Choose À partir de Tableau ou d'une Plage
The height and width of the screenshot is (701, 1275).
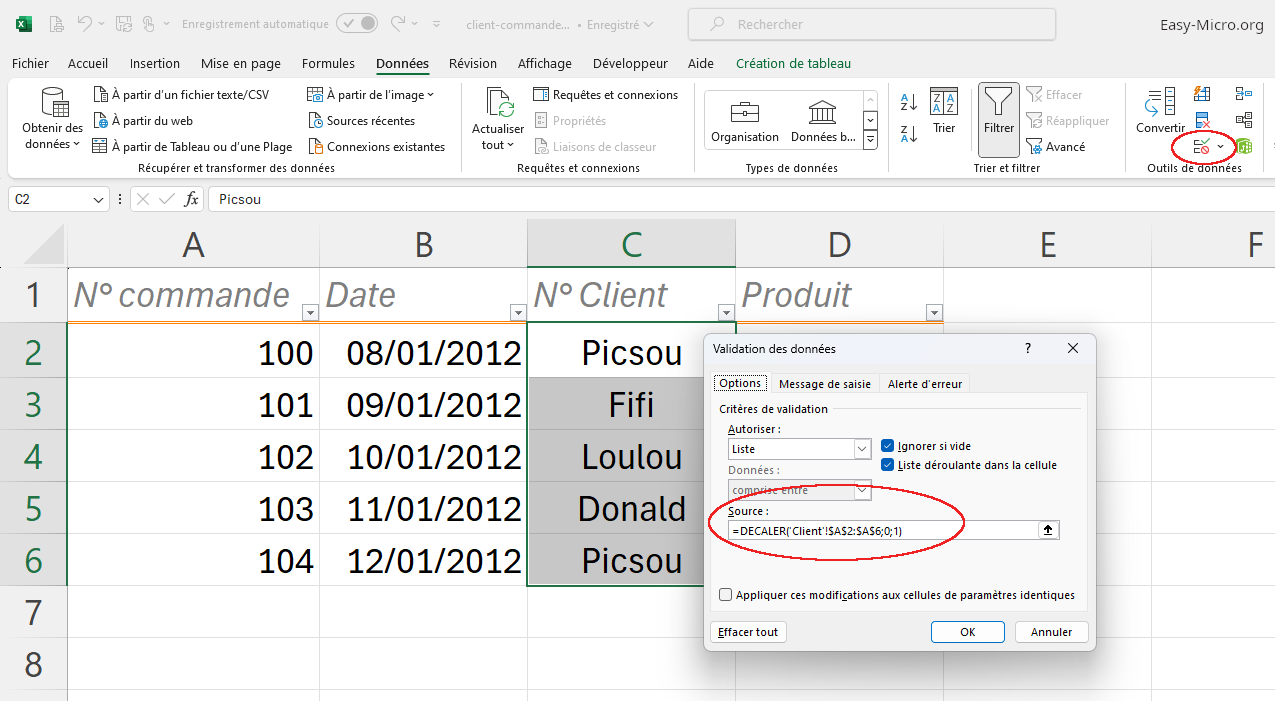[x=192, y=147]
